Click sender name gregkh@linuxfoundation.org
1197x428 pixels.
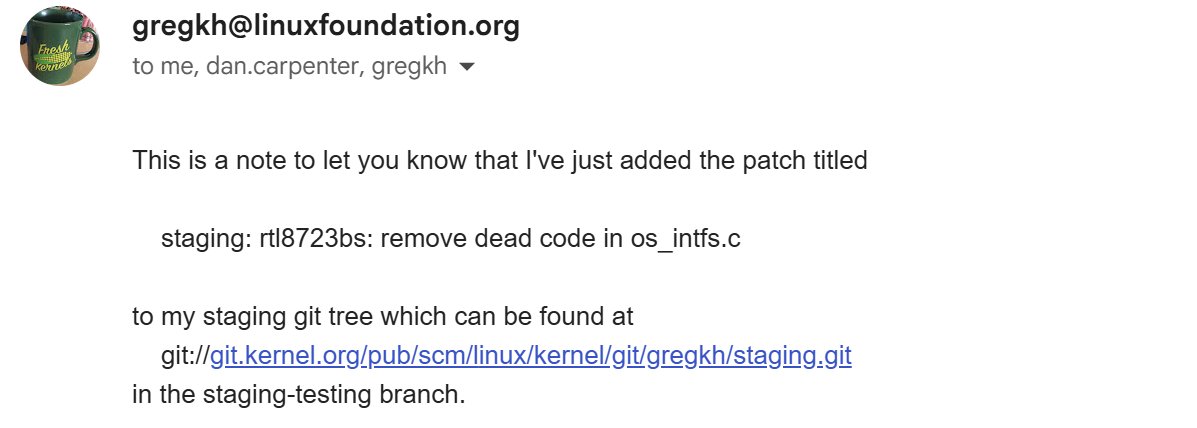(326, 27)
